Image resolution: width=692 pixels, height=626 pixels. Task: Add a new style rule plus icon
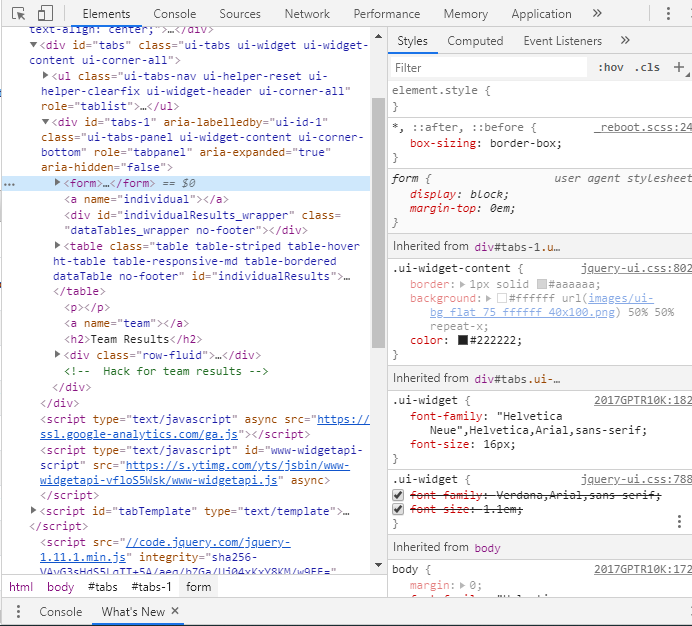pyautogui.click(x=679, y=67)
